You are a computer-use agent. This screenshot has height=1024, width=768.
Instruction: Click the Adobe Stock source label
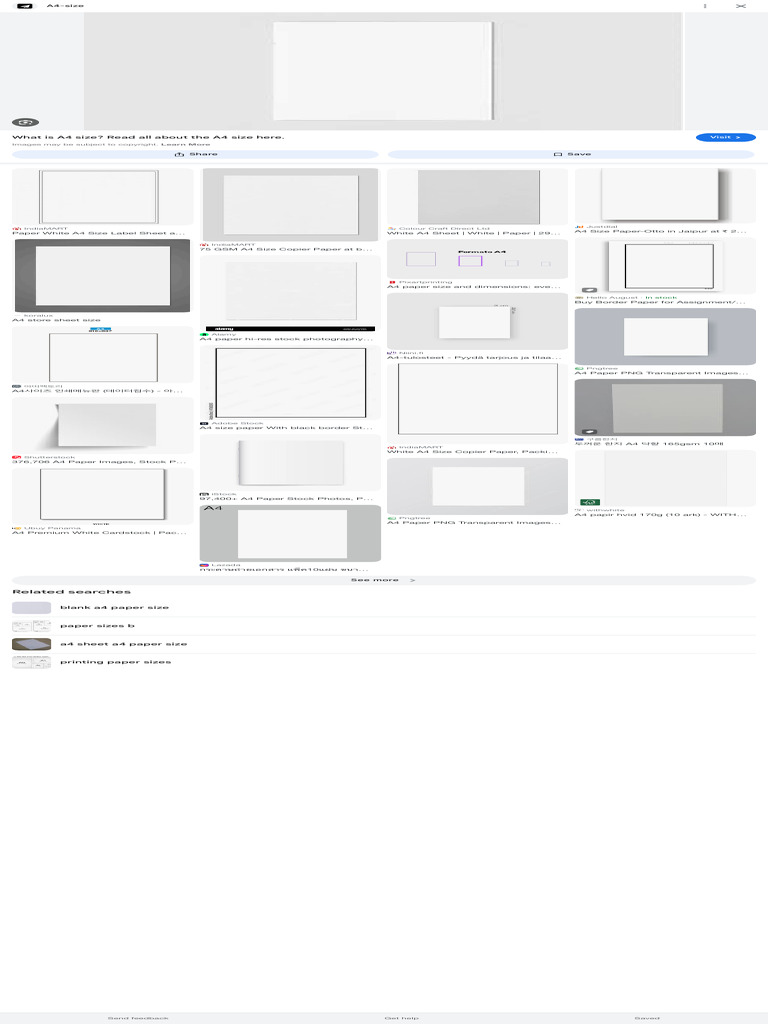pyautogui.click(x=237, y=423)
